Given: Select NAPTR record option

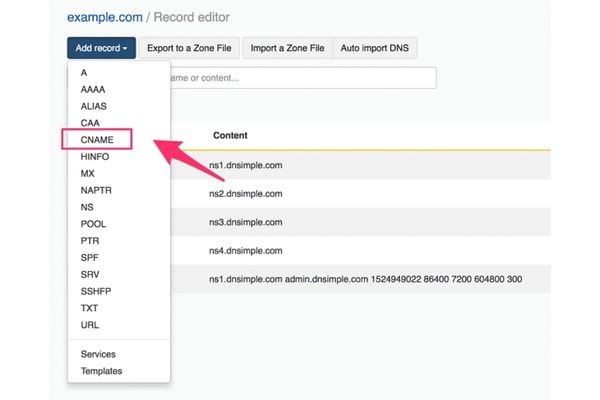Looking at the screenshot, I should [119, 190].
